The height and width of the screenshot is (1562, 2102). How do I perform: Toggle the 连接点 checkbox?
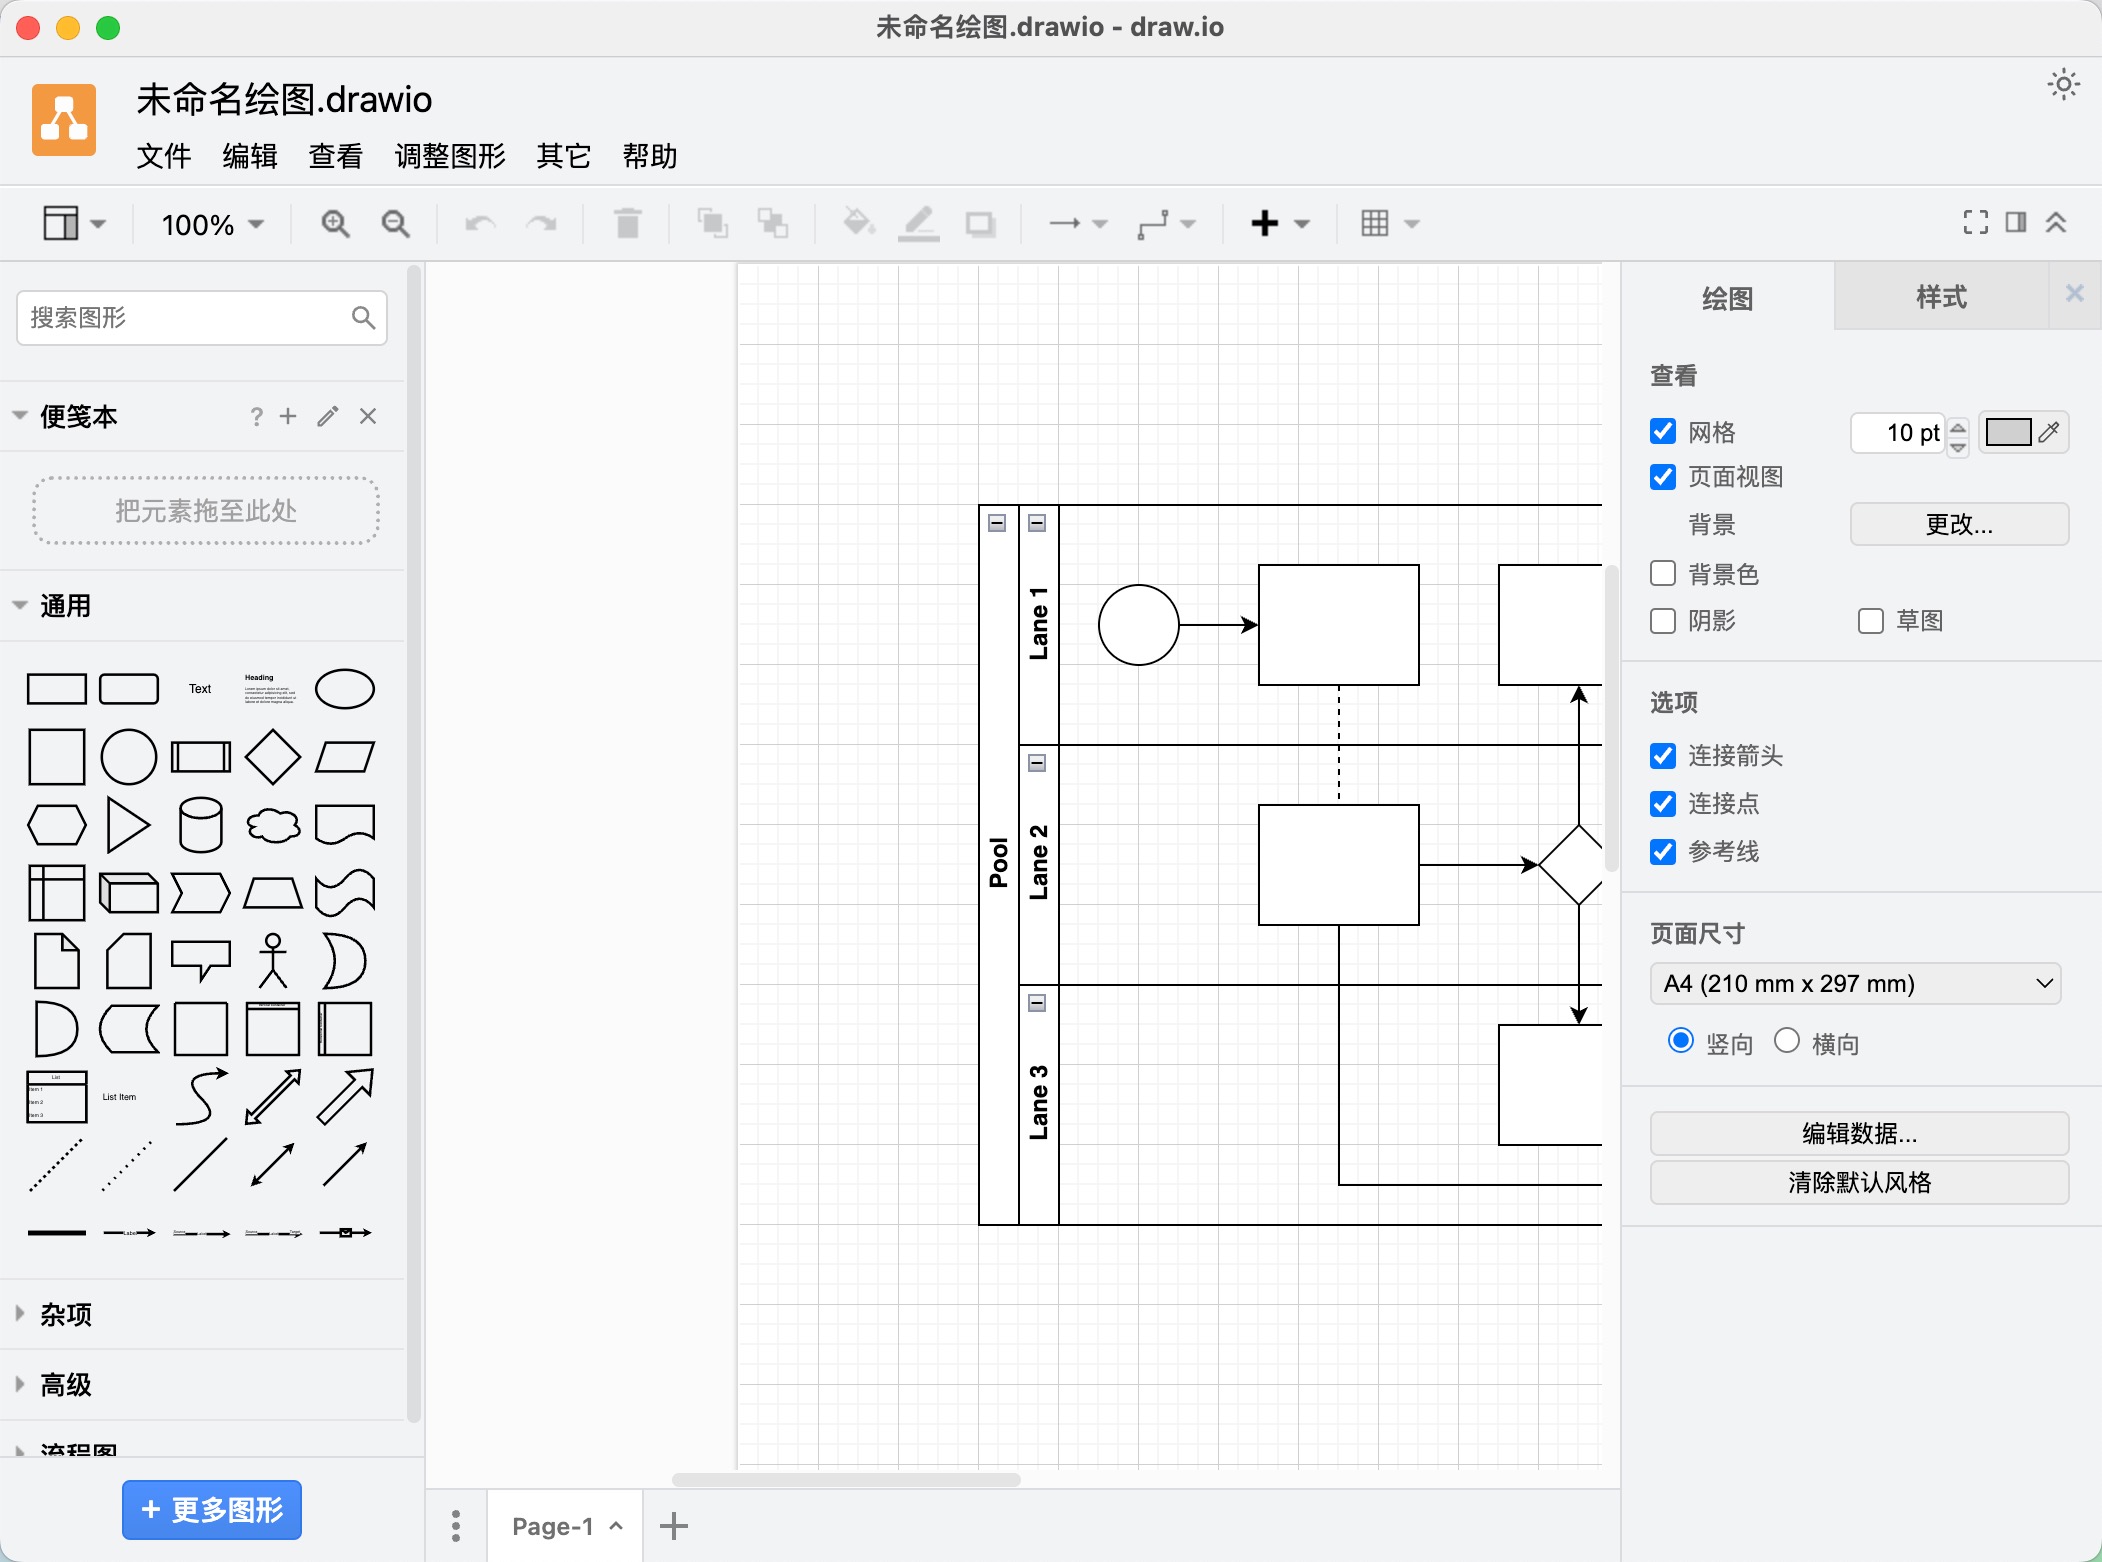[1663, 803]
